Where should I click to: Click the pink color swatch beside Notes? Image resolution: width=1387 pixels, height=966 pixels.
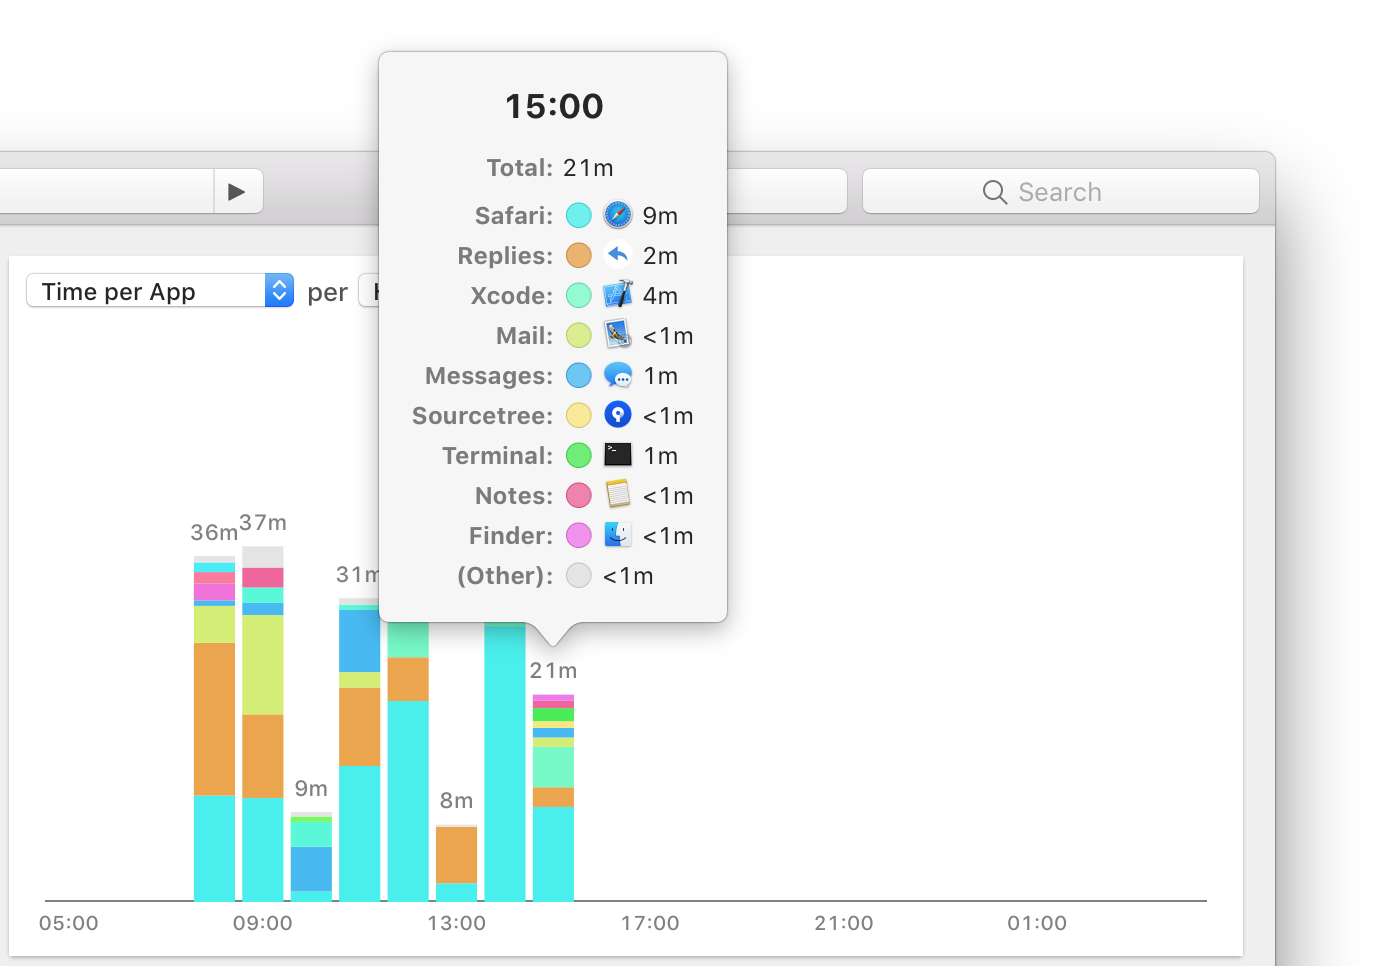578,495
